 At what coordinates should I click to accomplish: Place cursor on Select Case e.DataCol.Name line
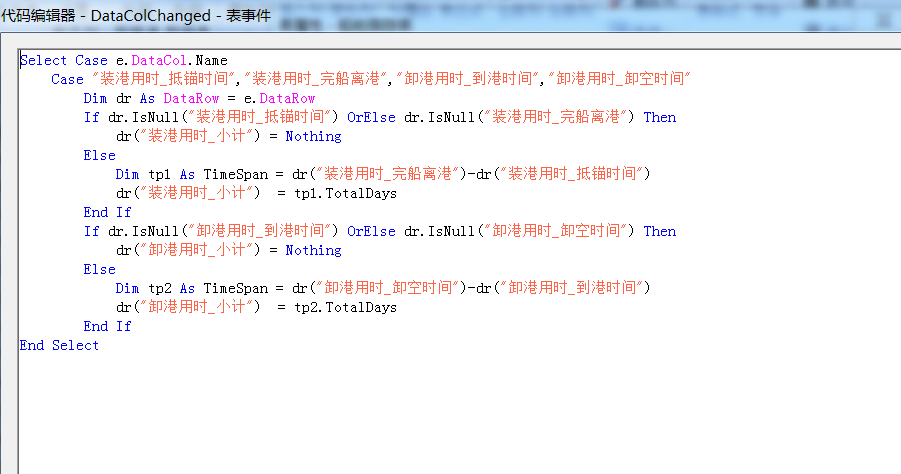point(124,60)
